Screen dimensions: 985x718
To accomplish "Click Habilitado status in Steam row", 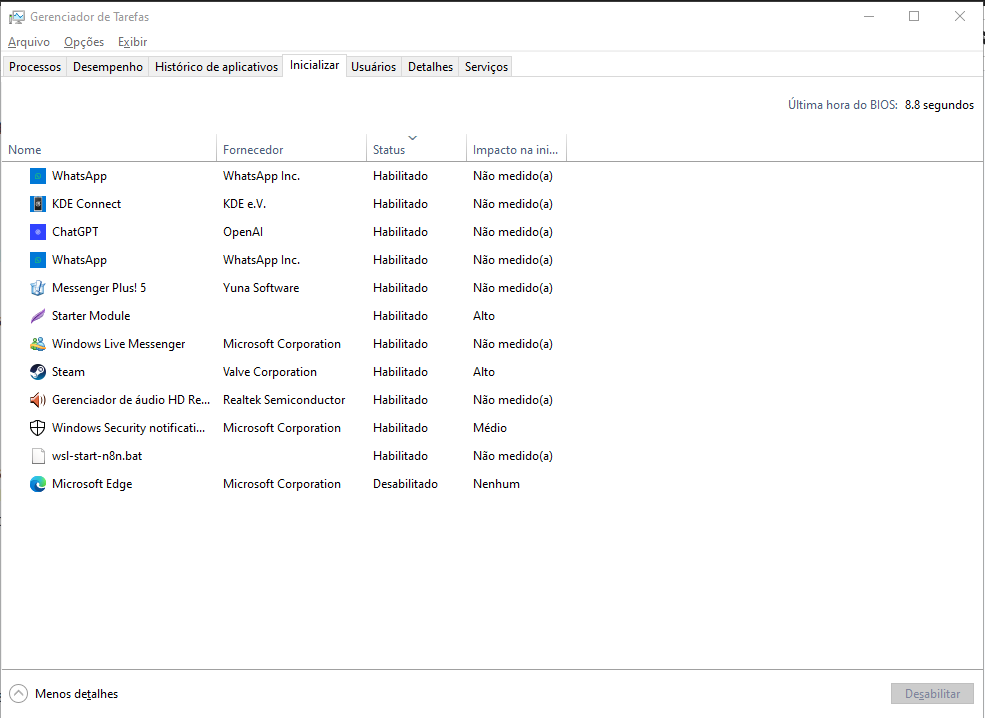I will coord(400,372).
